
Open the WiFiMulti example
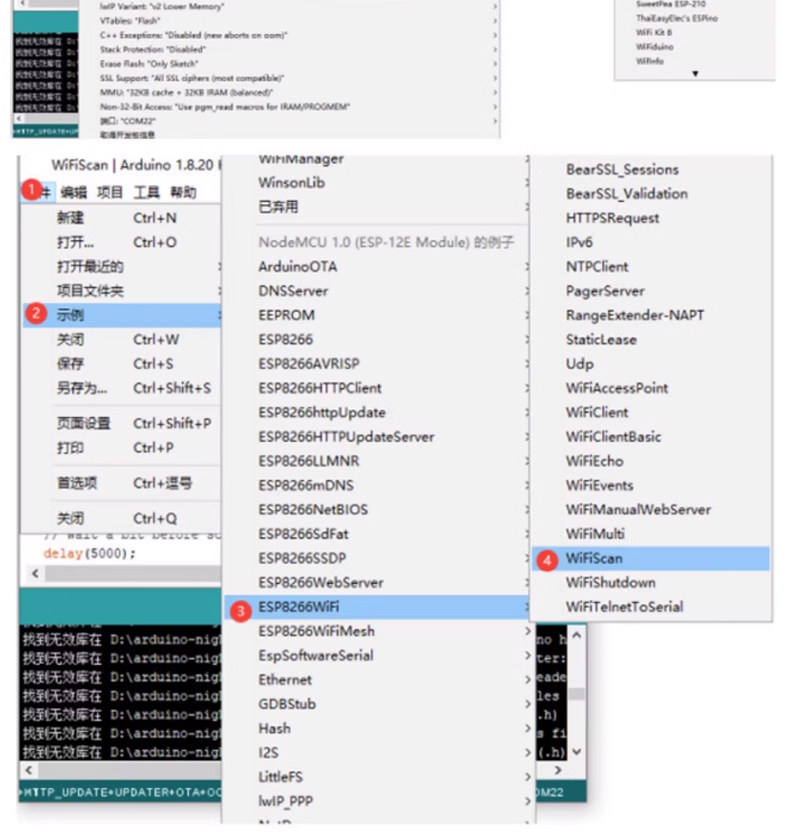[x=651, y=534]
